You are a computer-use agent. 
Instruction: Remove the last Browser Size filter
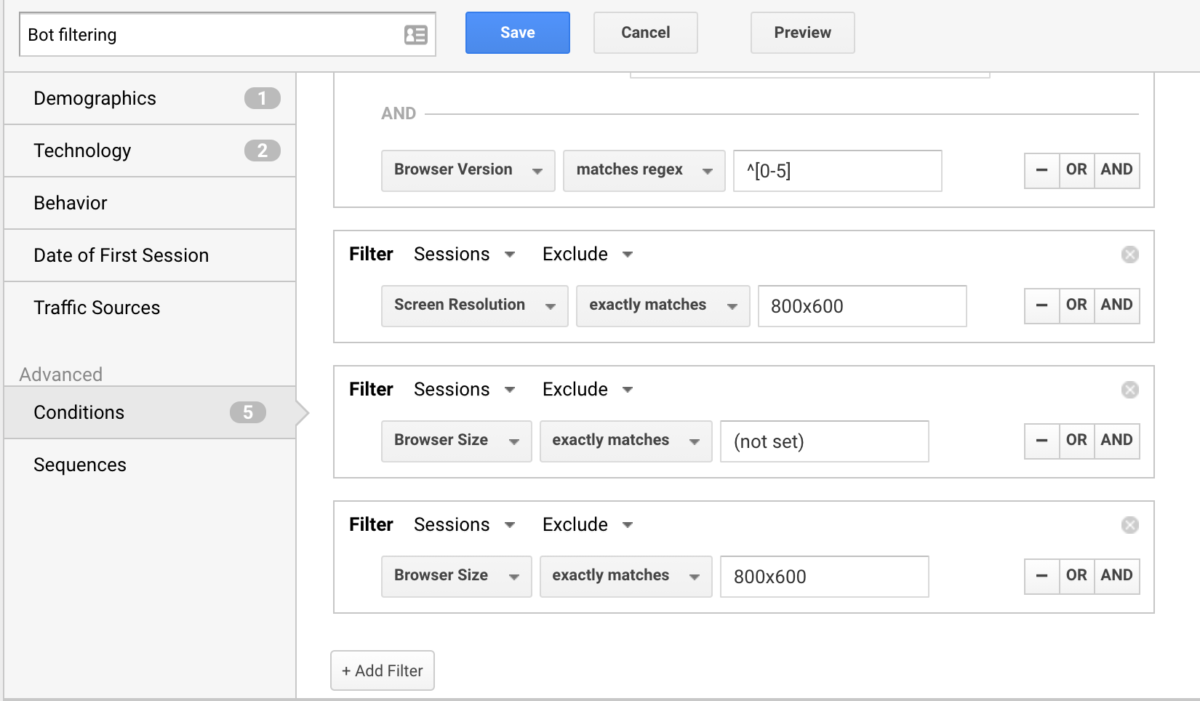(1130, 524)
